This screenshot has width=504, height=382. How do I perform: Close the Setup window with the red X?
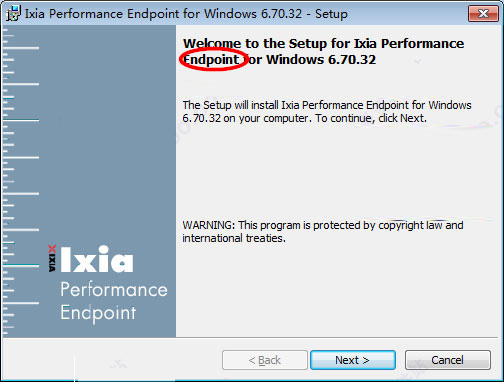pyautogui.click(x=483, y=13)
